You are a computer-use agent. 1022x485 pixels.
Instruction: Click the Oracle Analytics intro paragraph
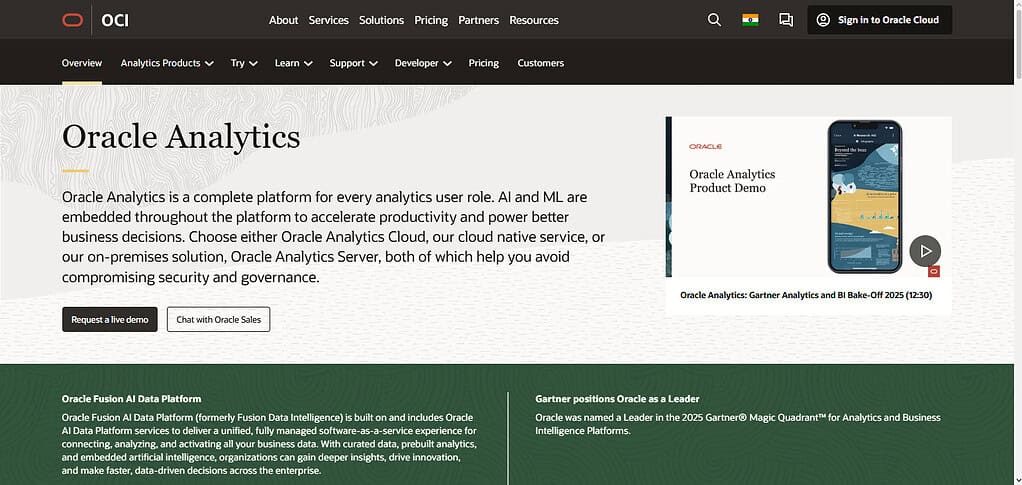(x=333, y=237)
